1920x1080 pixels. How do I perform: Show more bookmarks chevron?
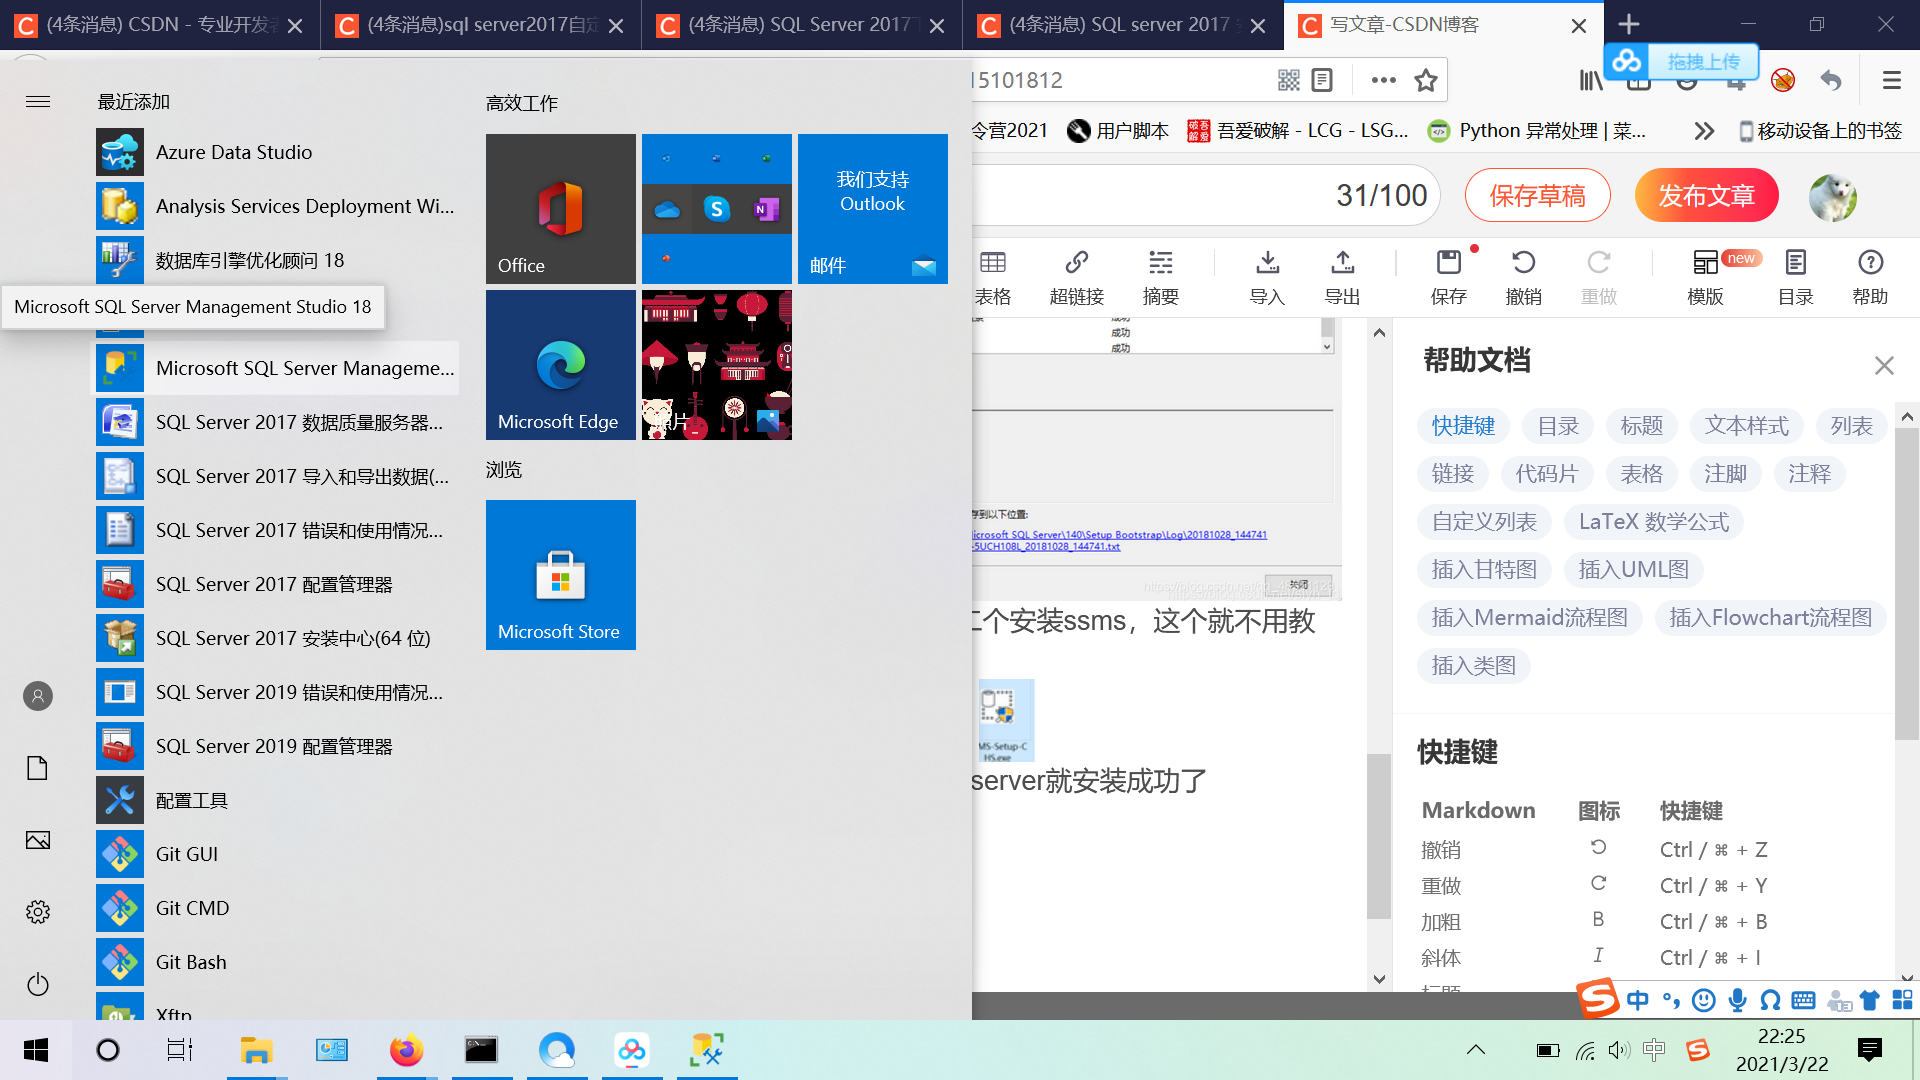point(1705,131)
